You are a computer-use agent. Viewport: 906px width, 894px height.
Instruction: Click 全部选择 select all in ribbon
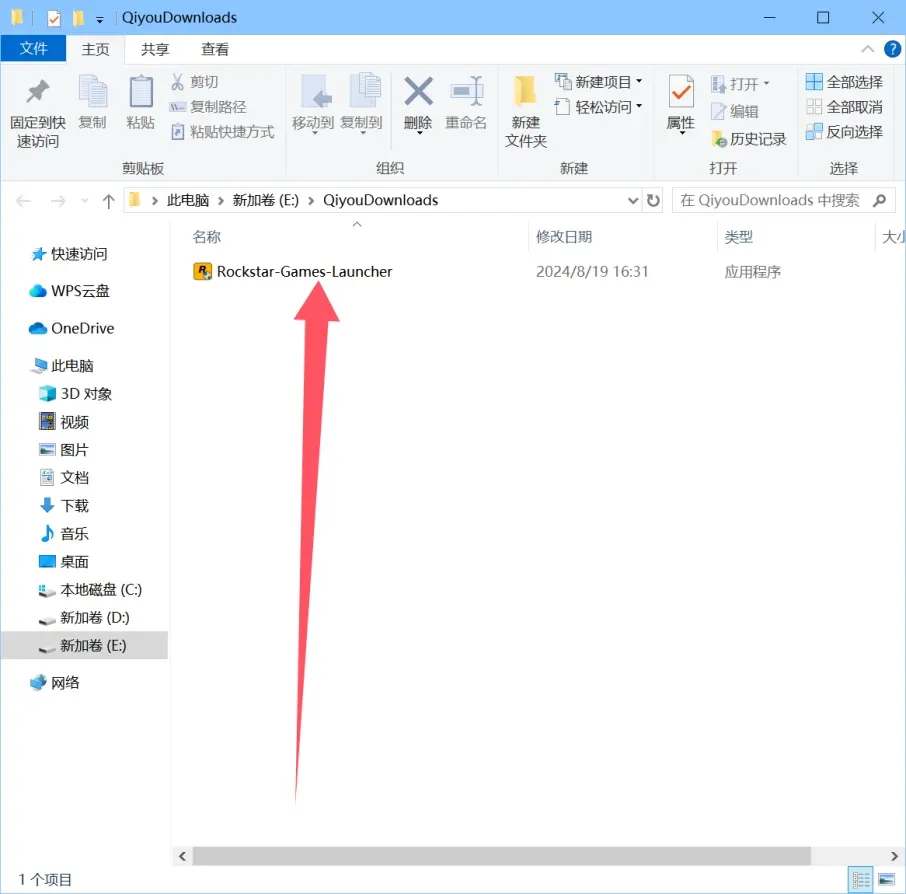point(844,82)
